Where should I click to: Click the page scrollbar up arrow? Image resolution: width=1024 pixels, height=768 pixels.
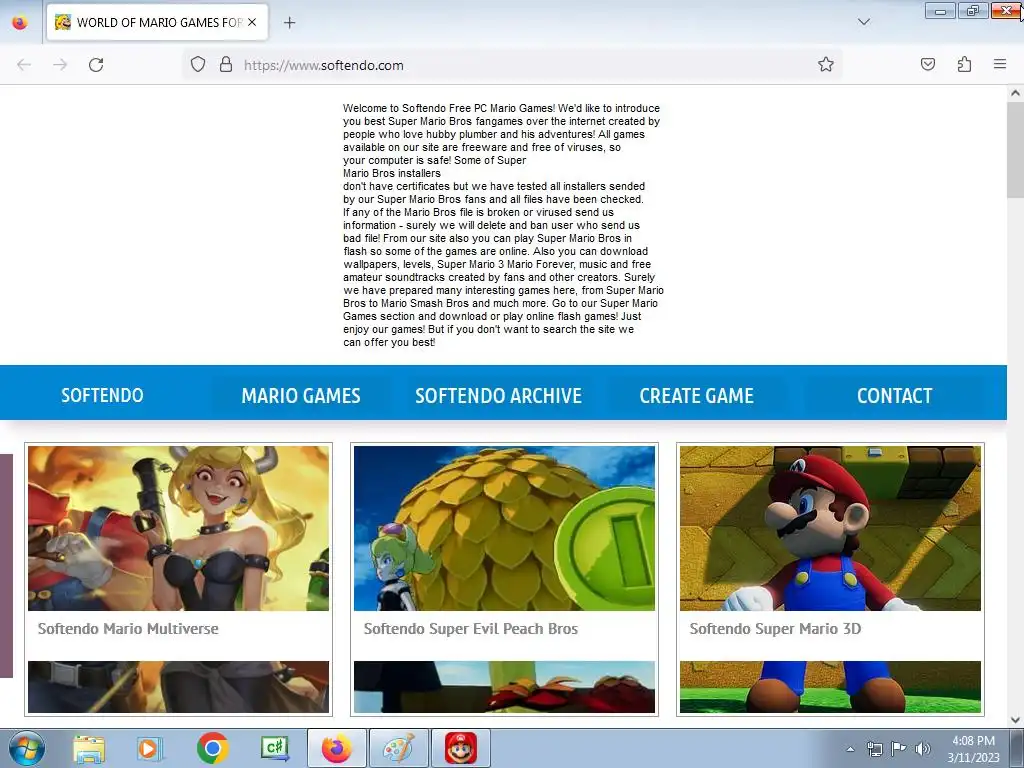1015,93
